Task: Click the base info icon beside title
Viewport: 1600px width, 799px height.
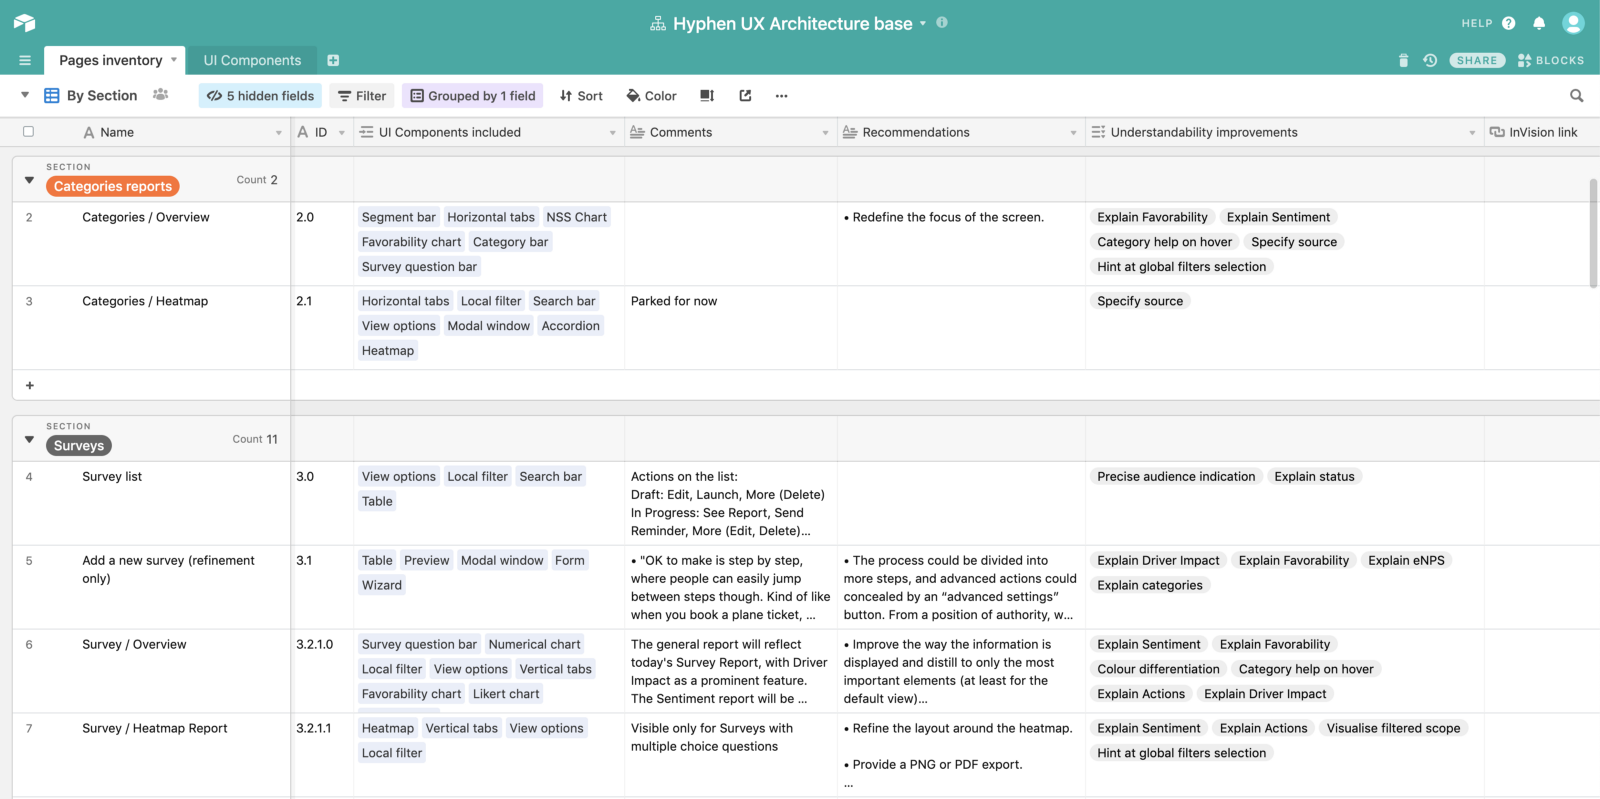Action: point(942,22)
